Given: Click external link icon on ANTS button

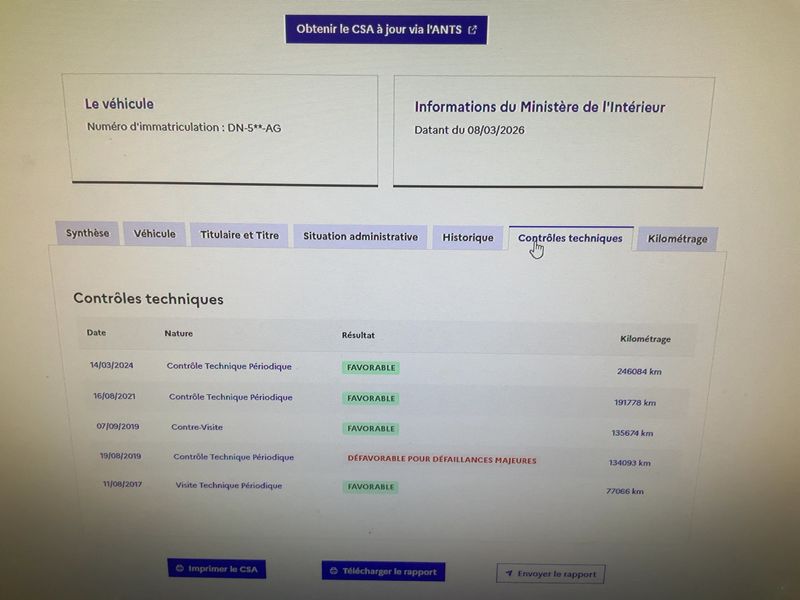Looking at the screenshot, I should (x=472, y=30).
